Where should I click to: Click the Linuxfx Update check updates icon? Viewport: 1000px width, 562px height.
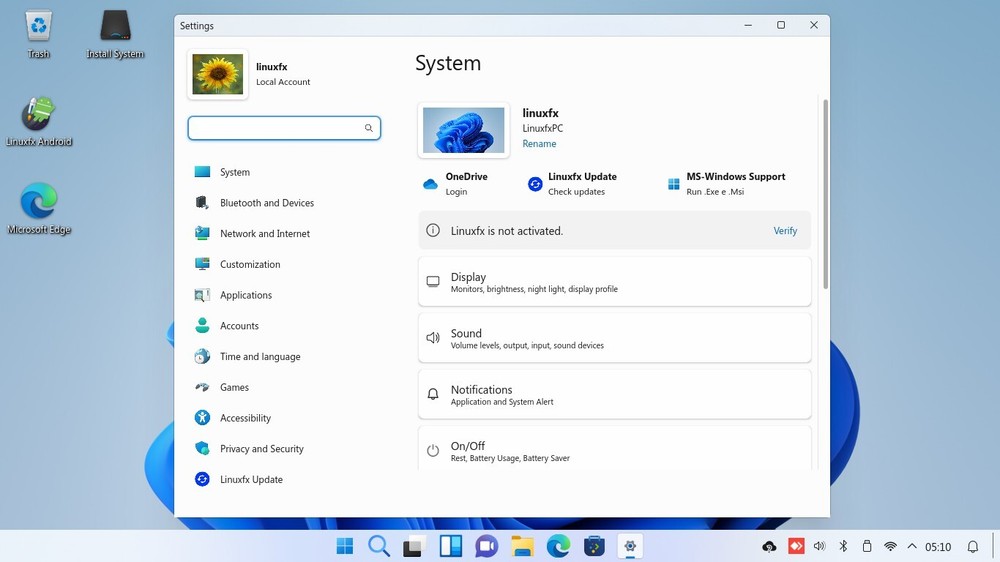[535, 184]
